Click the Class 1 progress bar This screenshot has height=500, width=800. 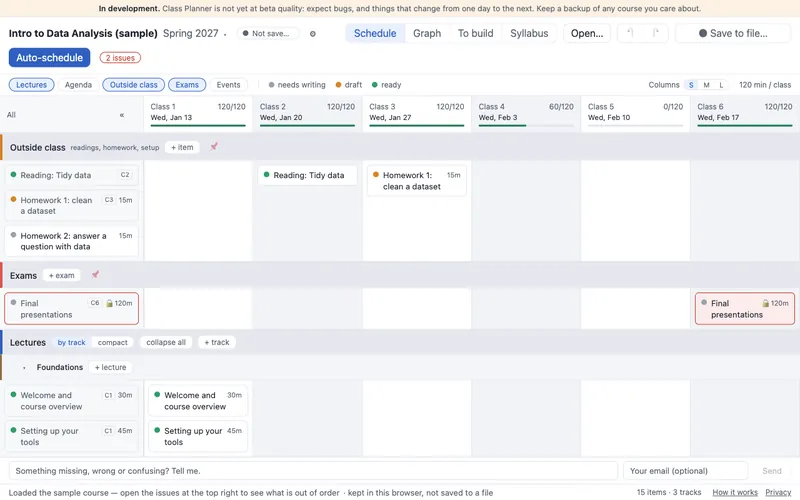point(198,126)
